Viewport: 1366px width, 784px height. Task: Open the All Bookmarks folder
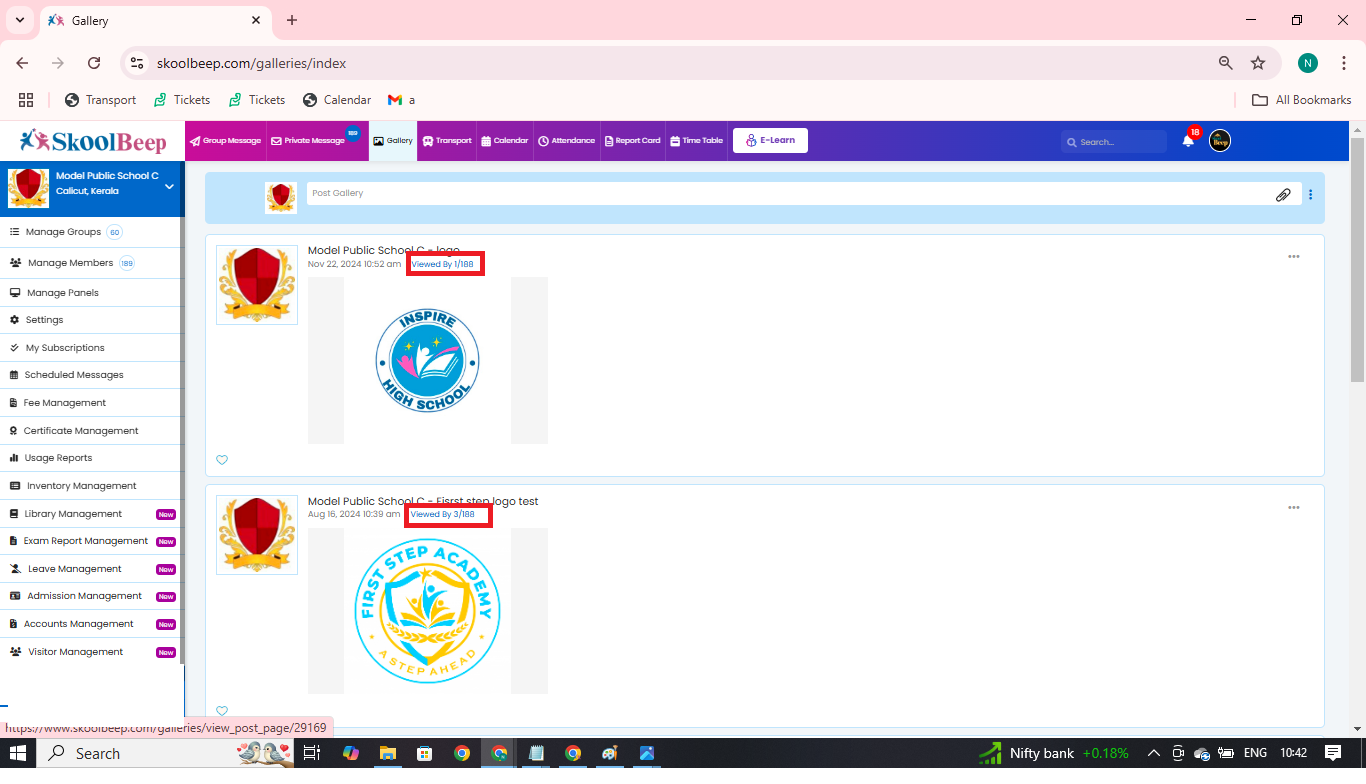[1302, 100]
